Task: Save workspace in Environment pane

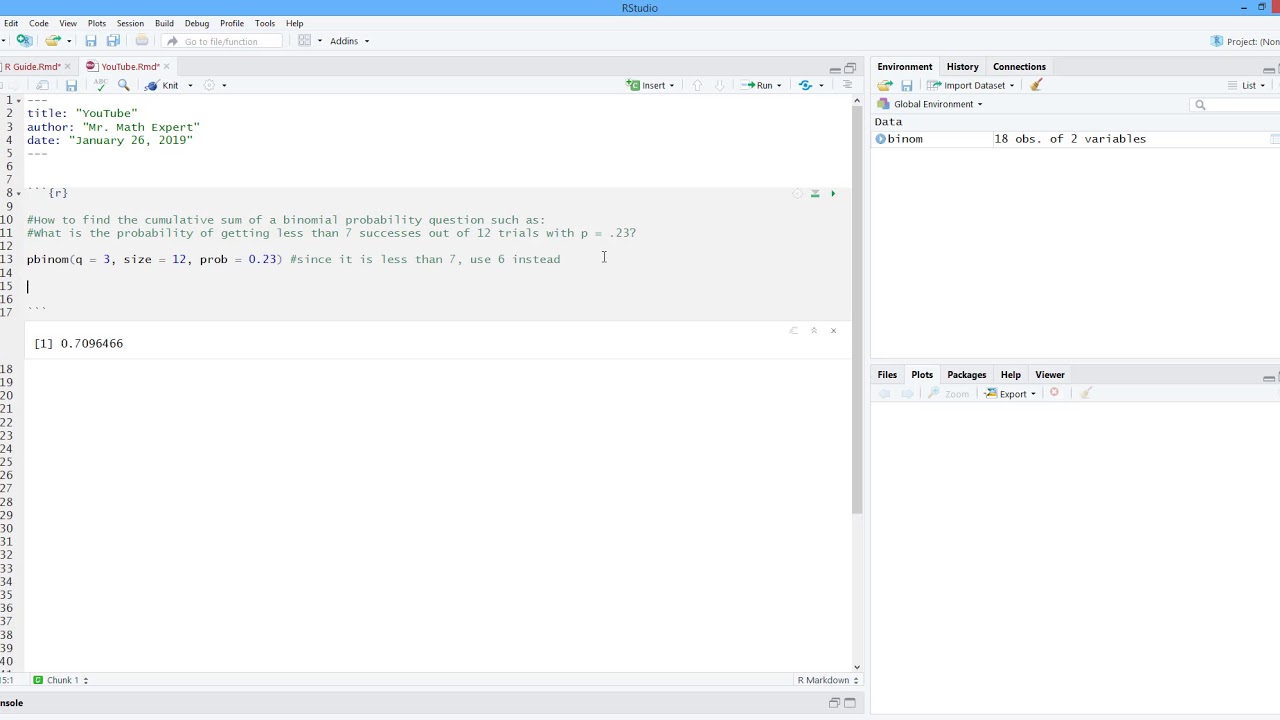Action: 907,85
